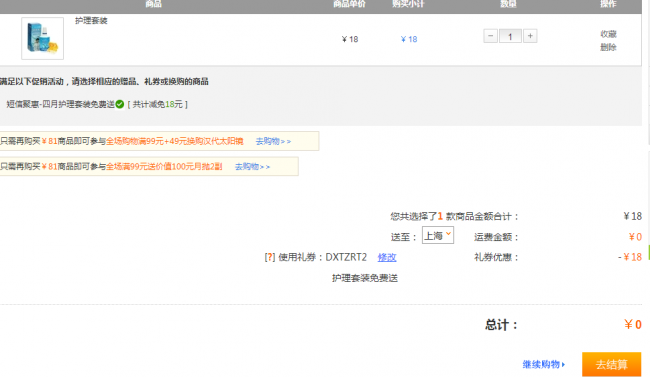Screen dimensions: 650x377
Task: Click 去购物 link for 49元换购 offer
Action: tap(273, 141)
